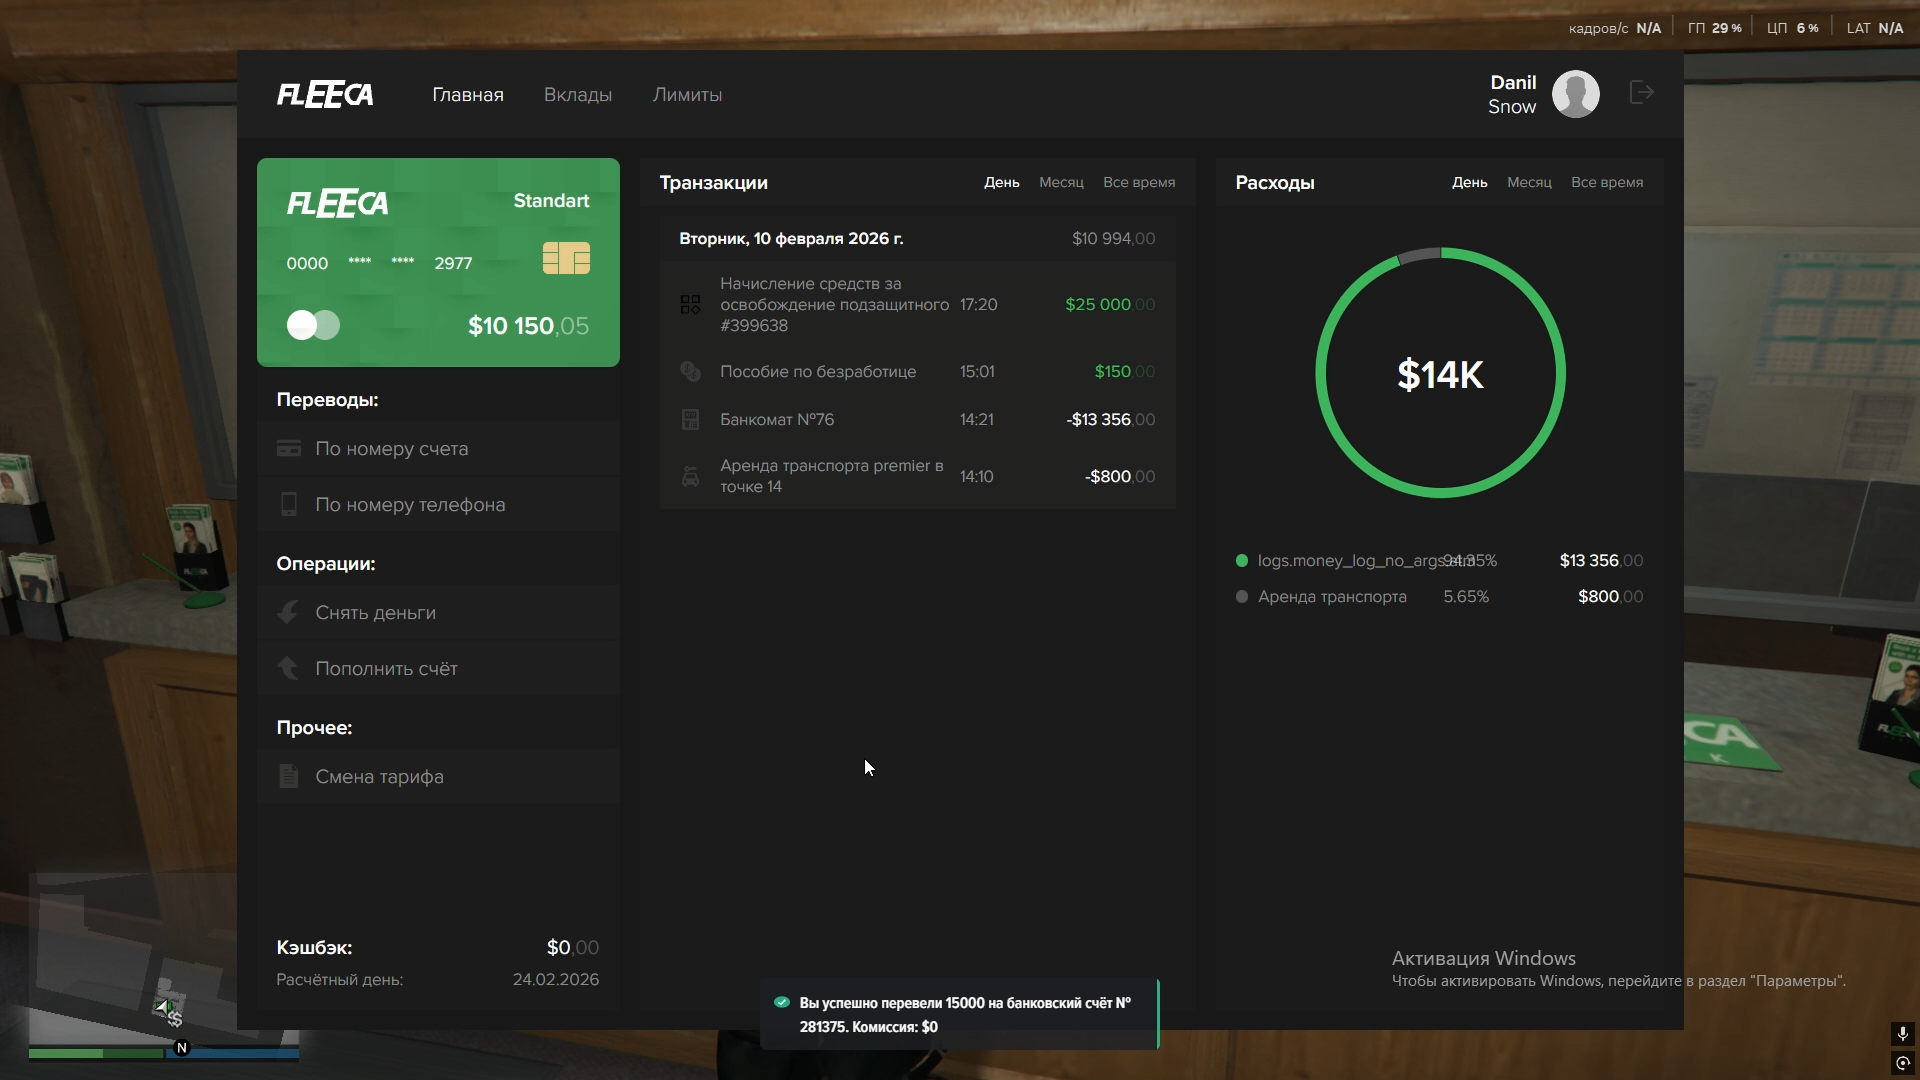The image size is (1920, 1080).
Task: Click the Danil Snow profile avatar
Action: [x=1575, y=94]
